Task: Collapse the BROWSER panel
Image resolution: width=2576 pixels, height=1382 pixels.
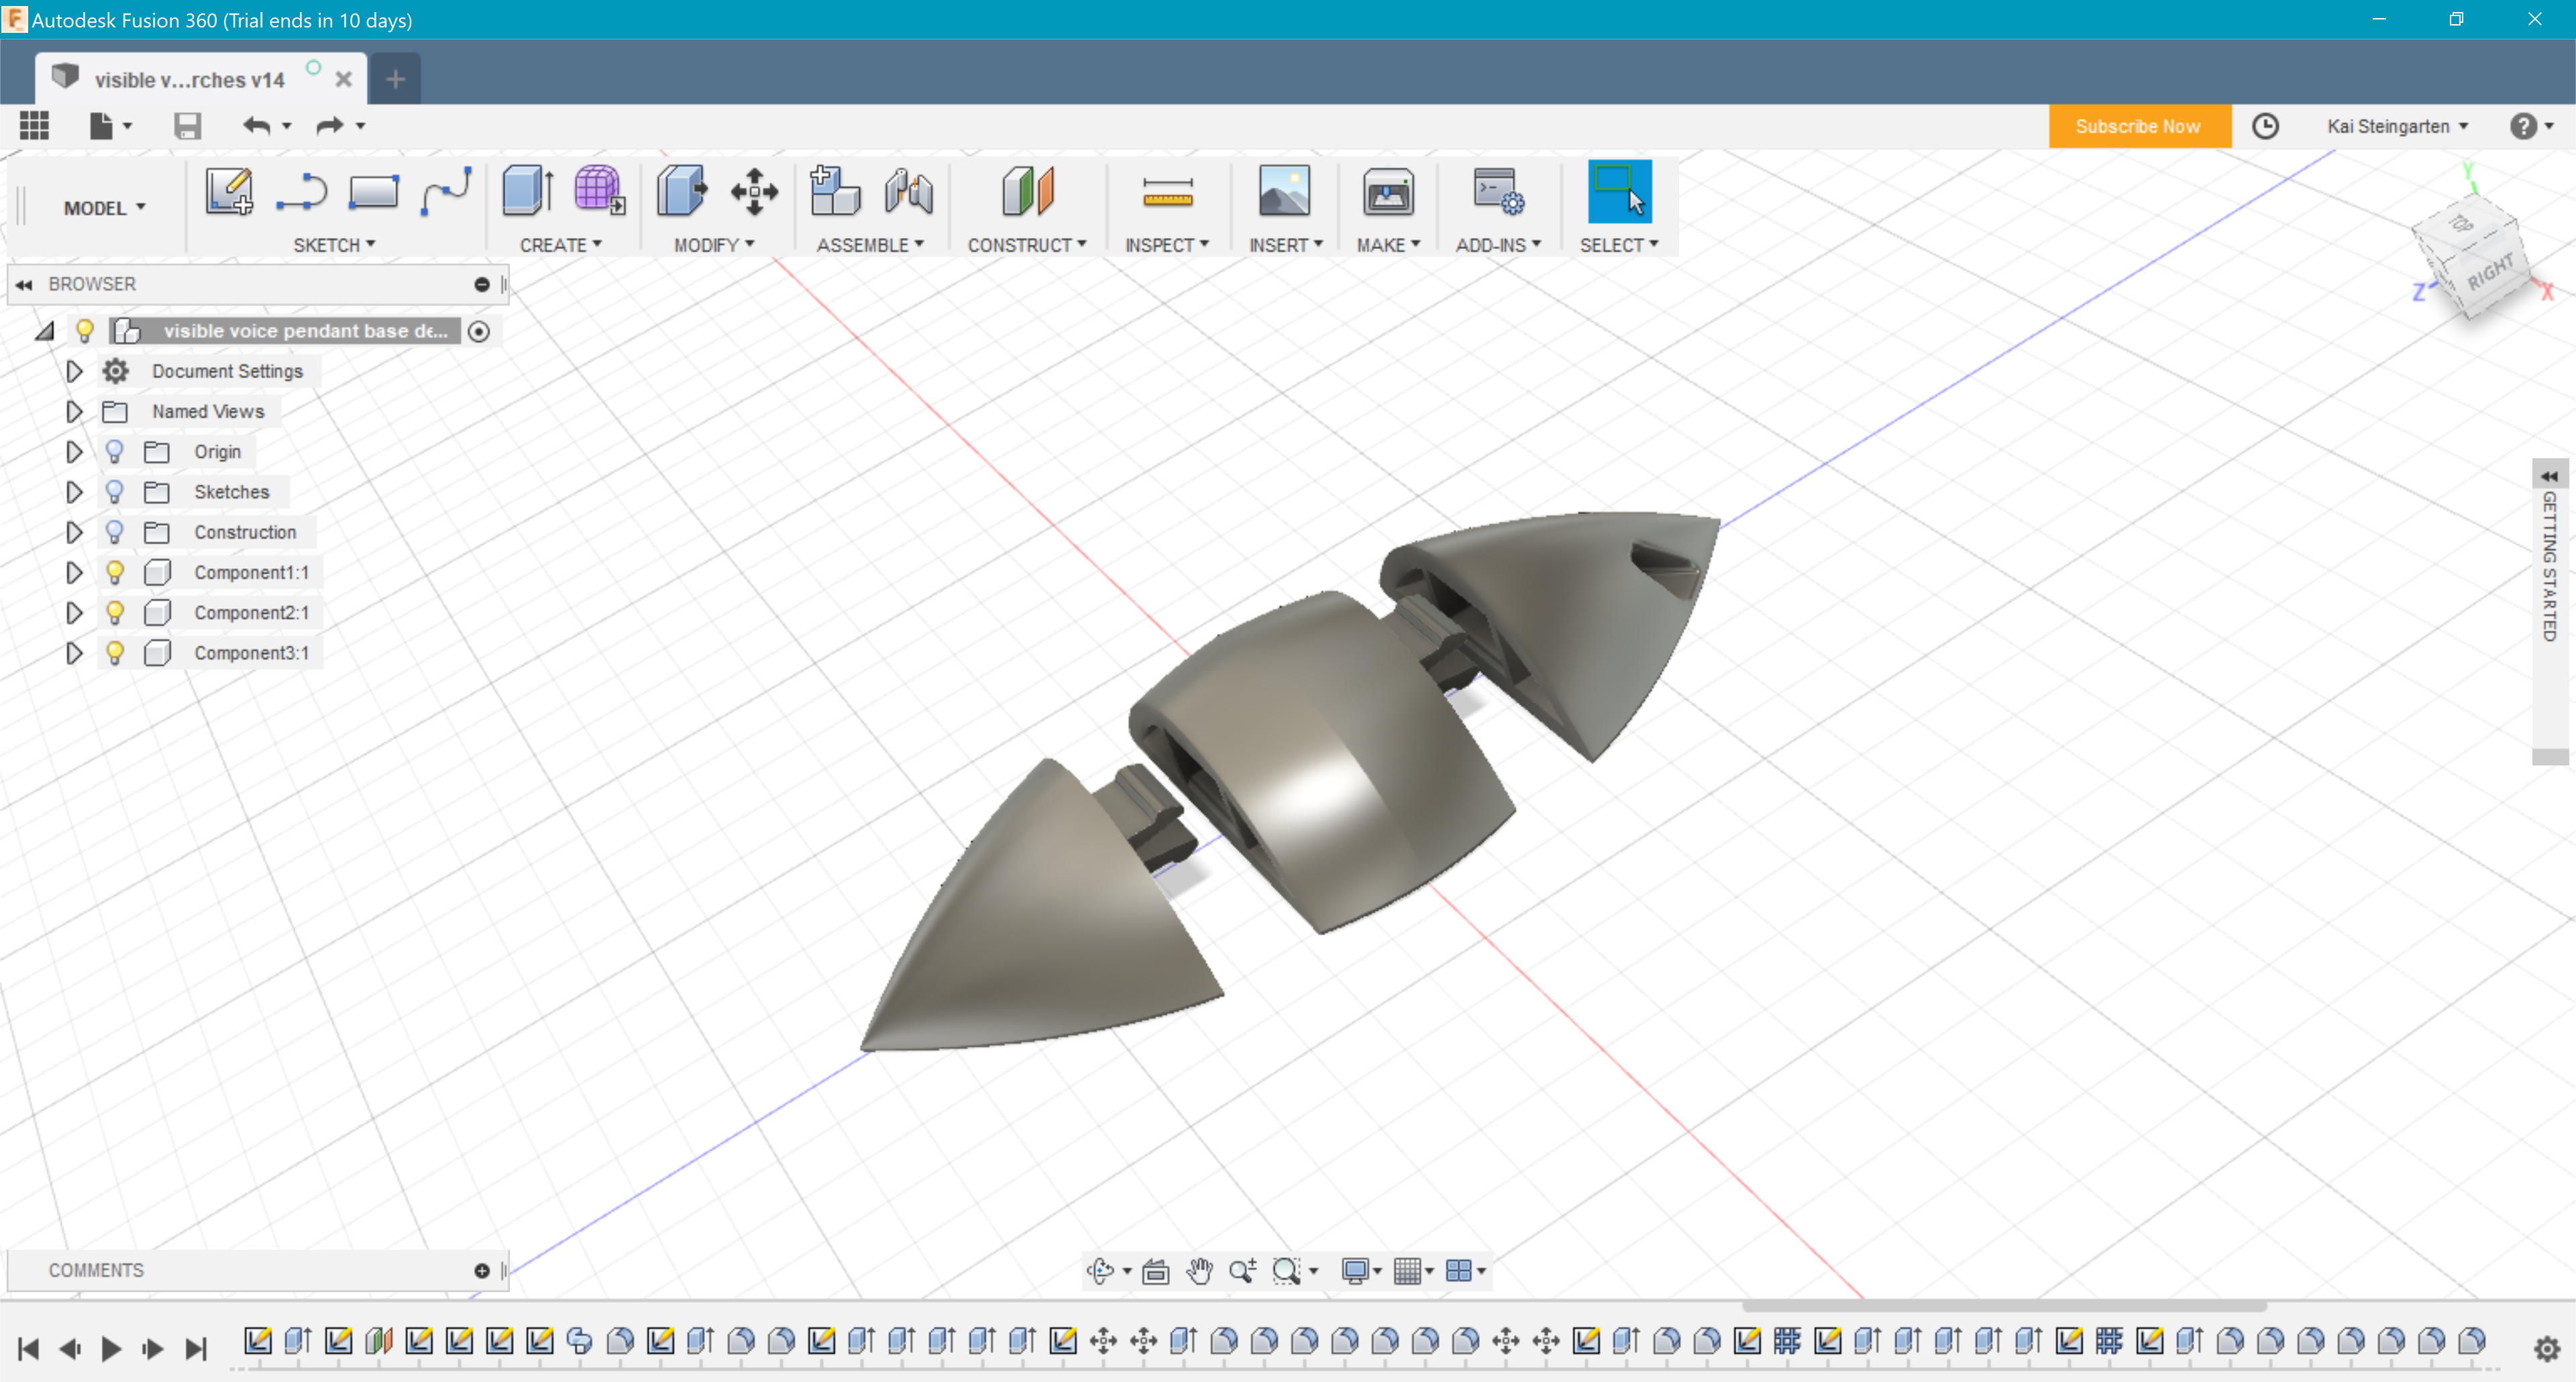Action: (x=24, y=284)
